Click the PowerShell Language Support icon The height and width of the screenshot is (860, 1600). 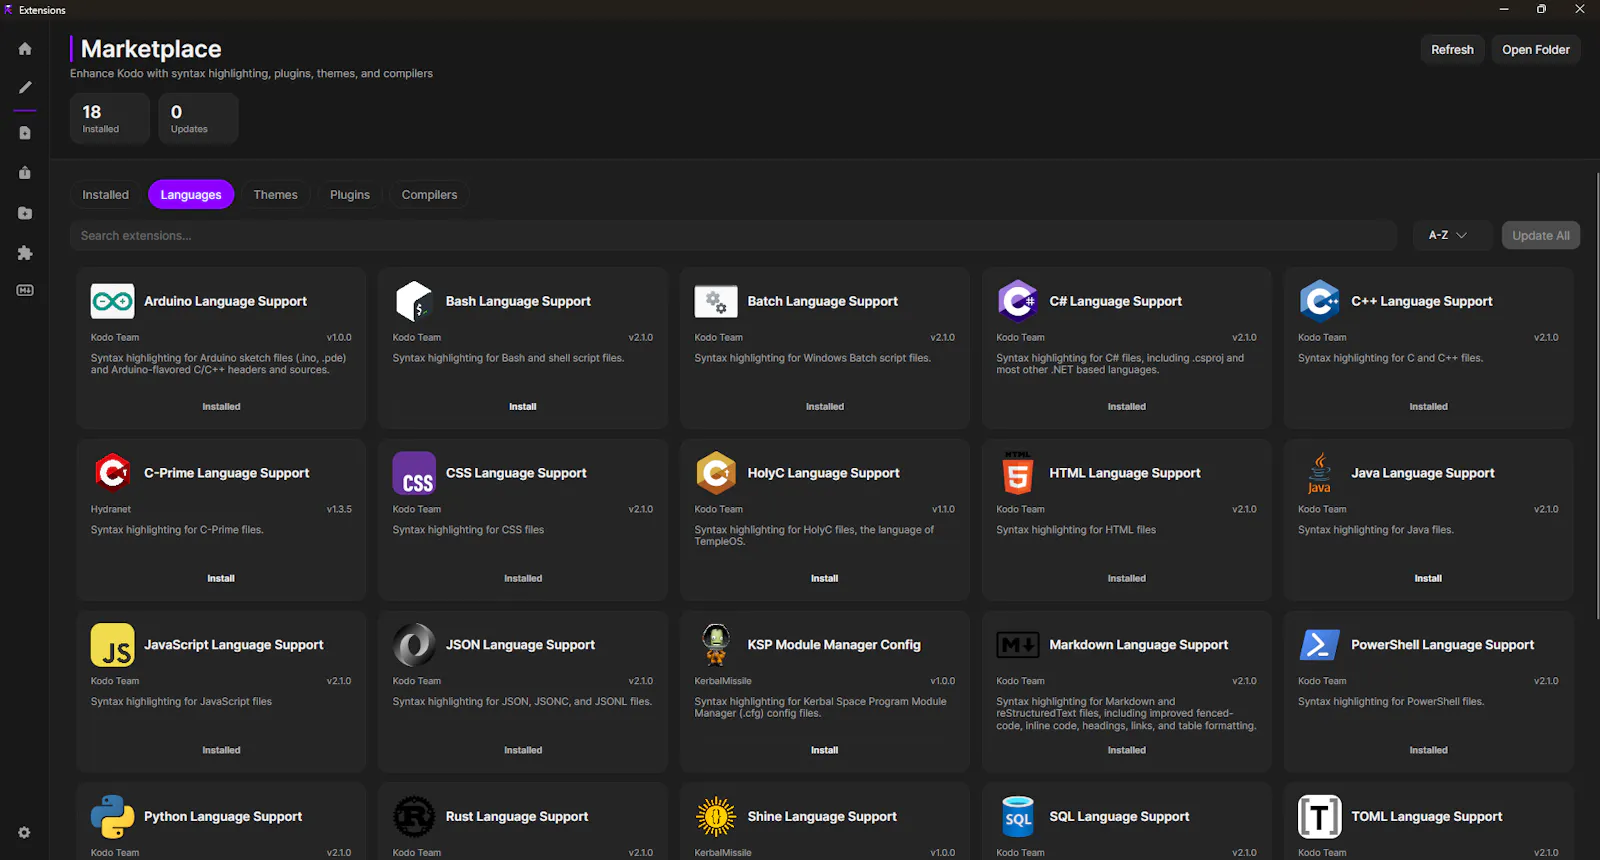click(1320, 645)
